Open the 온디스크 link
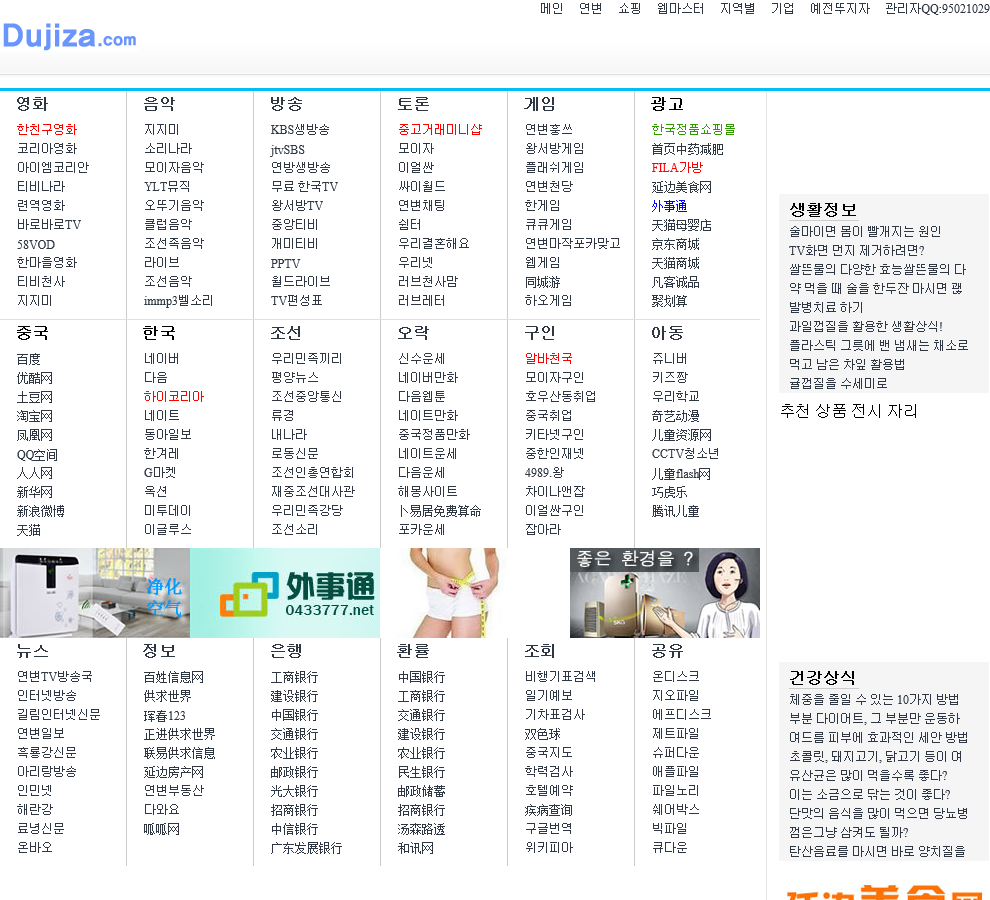The height and width of the screenshot is (900, 990). 676,676
